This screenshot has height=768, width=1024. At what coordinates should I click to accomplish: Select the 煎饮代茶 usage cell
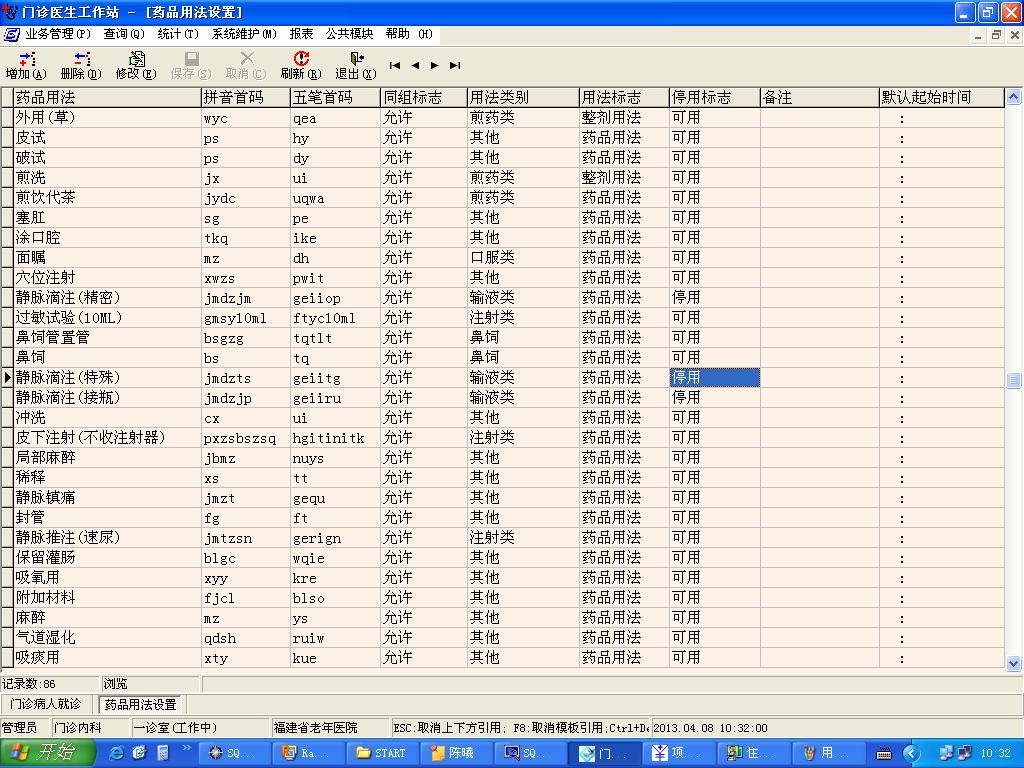click(x=107, y=197)
